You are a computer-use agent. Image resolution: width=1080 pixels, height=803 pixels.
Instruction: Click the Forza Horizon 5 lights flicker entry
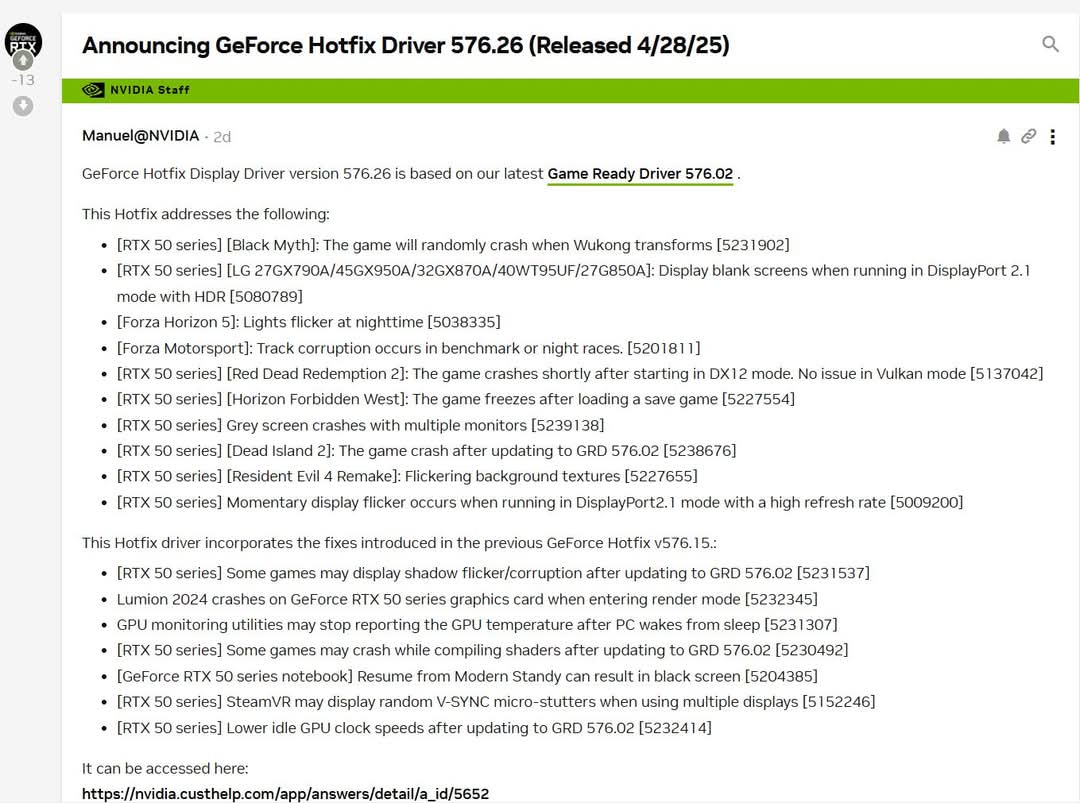309,322
